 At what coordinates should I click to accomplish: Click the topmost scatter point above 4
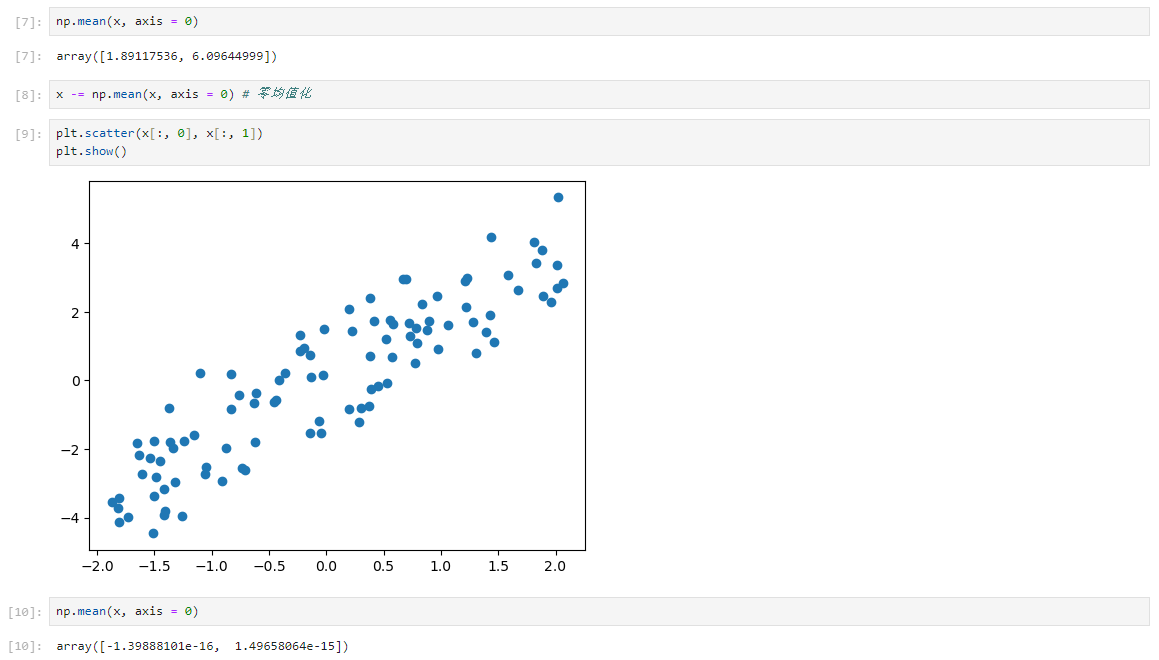[x=558, y=197]
